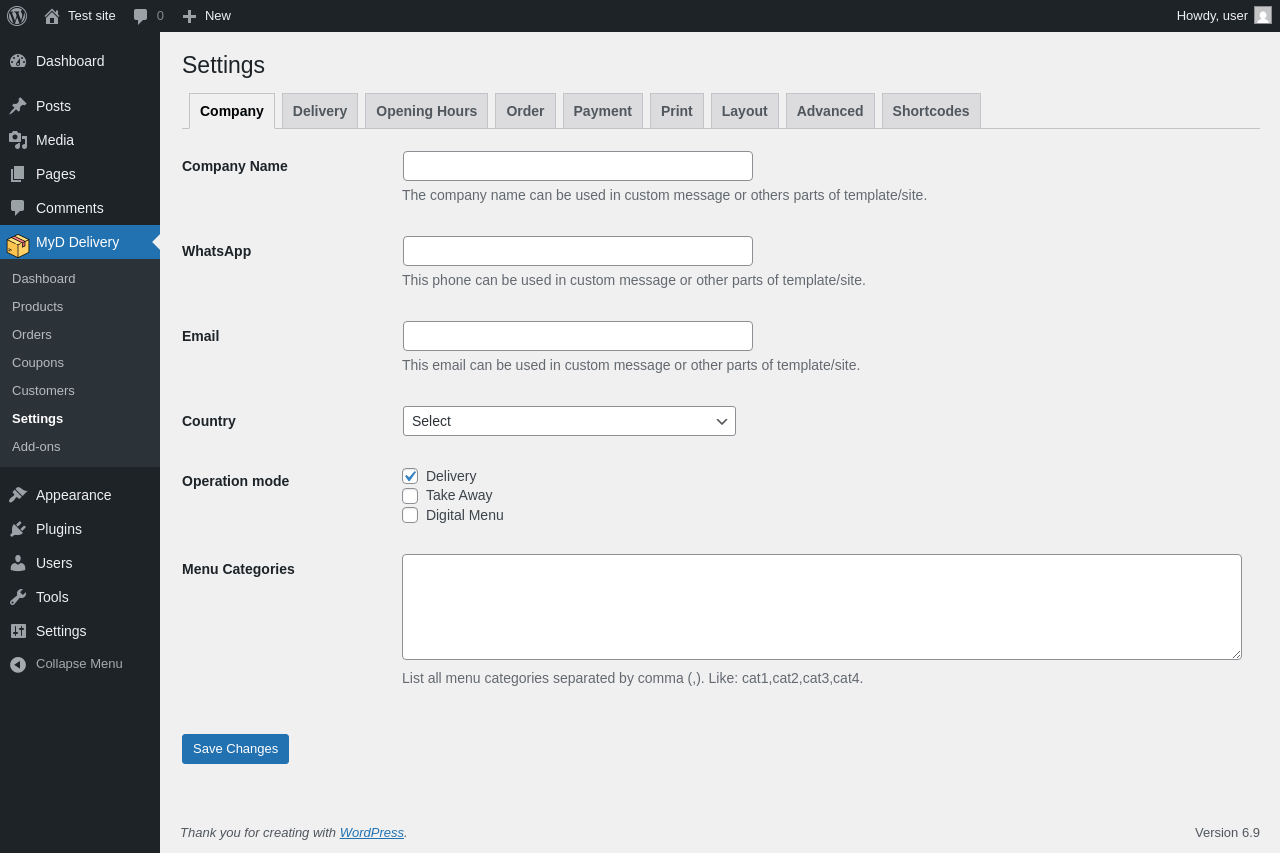Click the Posts pushpin icon
The image size is (1280, 853).
[x=18, y=106]
